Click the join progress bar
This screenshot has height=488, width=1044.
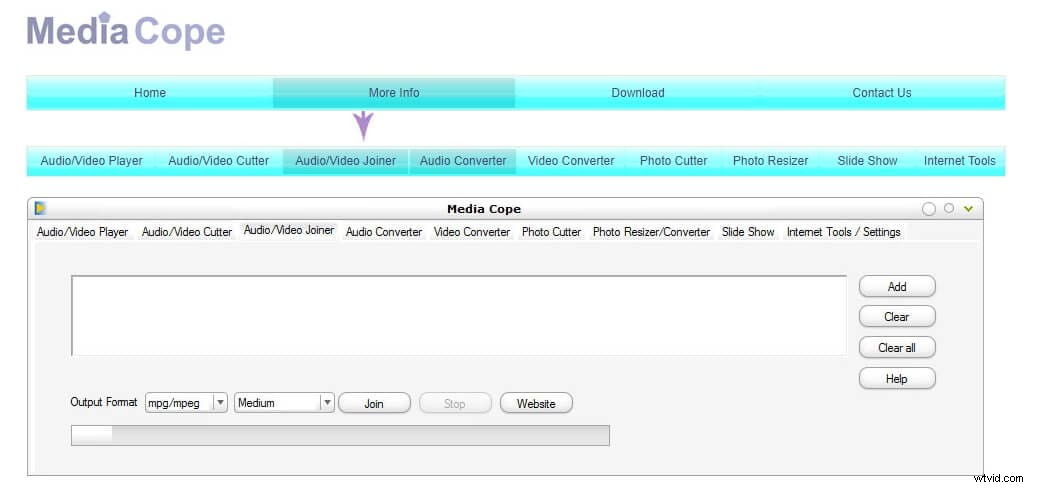(x=340, y=435)
